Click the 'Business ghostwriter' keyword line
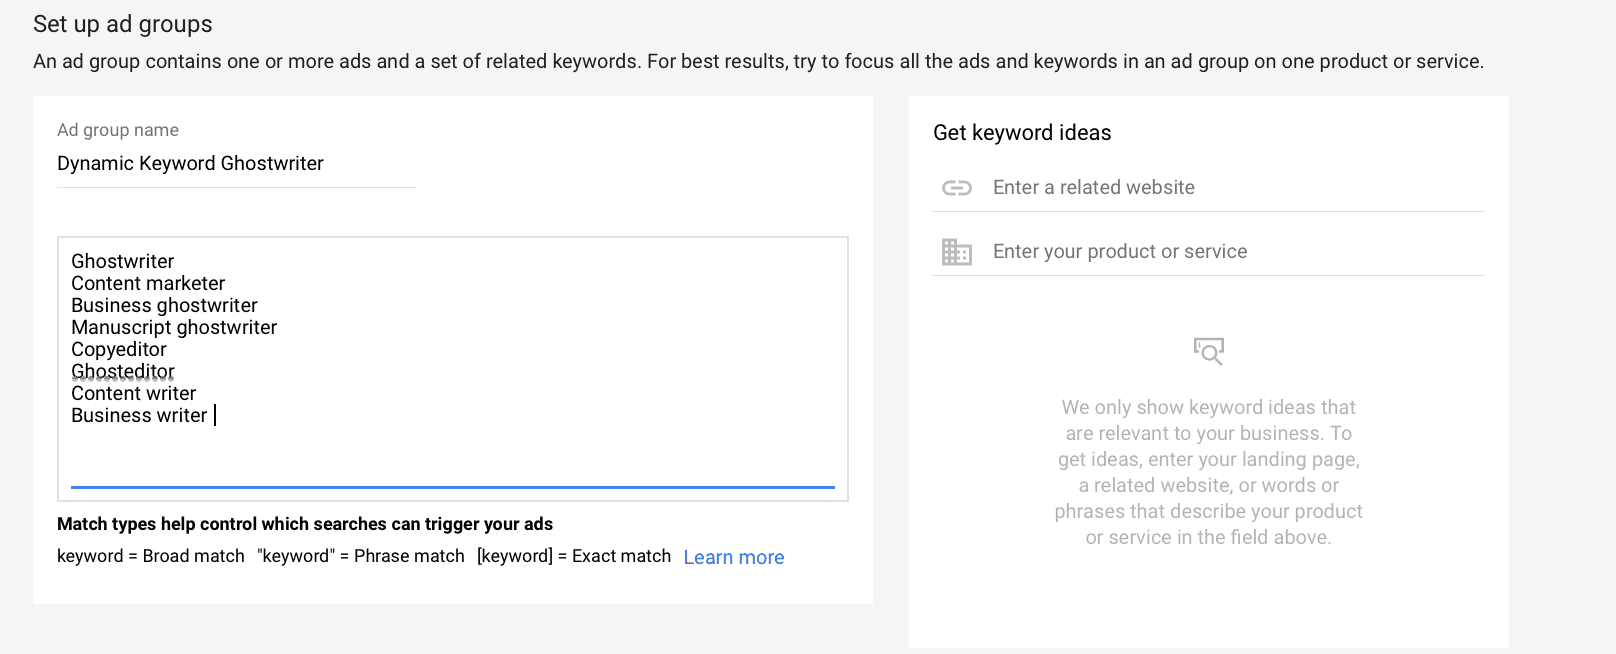Viewport: 1616px width, 654px height. [x=164, y=305]
